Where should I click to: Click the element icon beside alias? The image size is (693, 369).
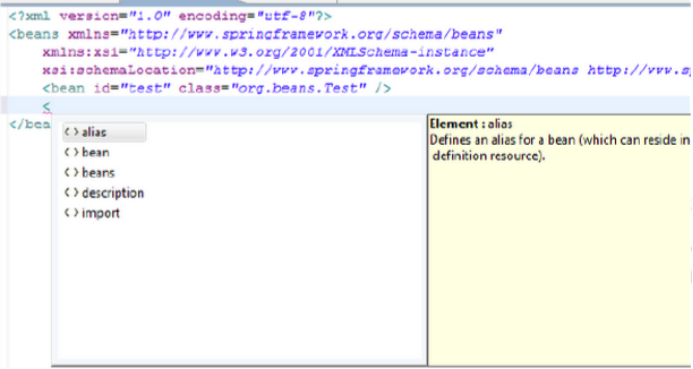71,132
